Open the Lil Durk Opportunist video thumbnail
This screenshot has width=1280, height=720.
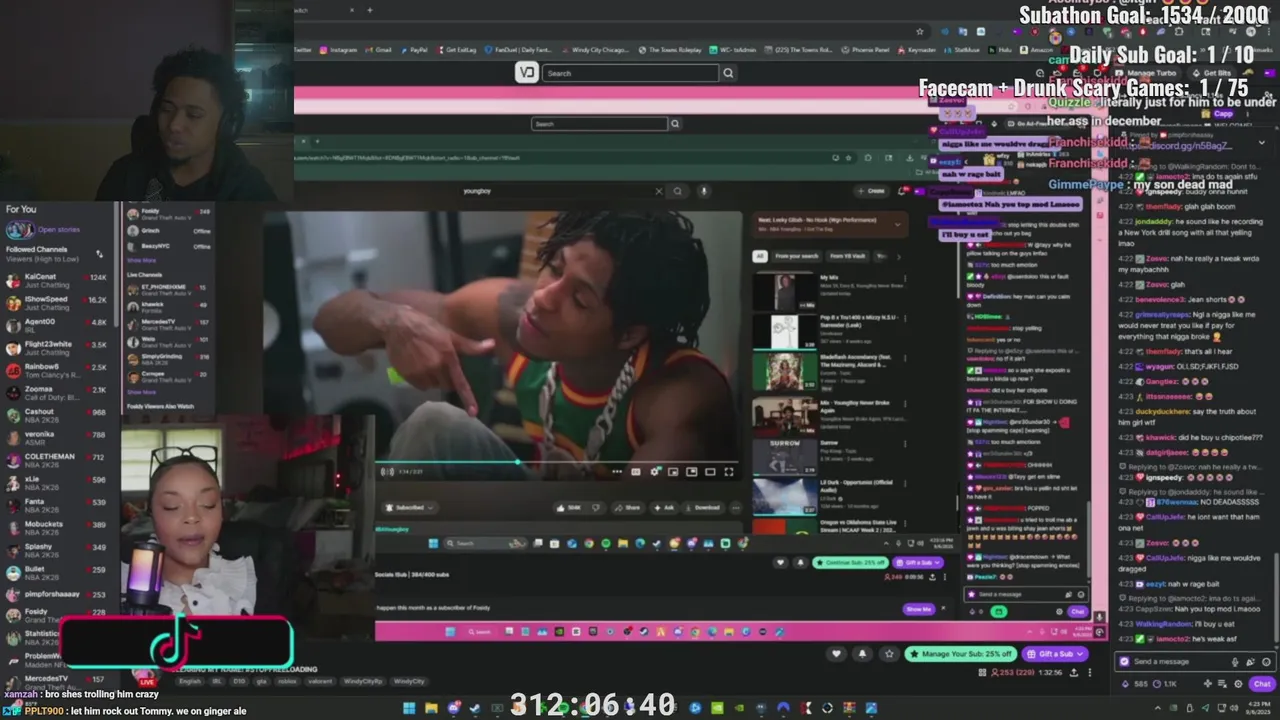[785, 496]
